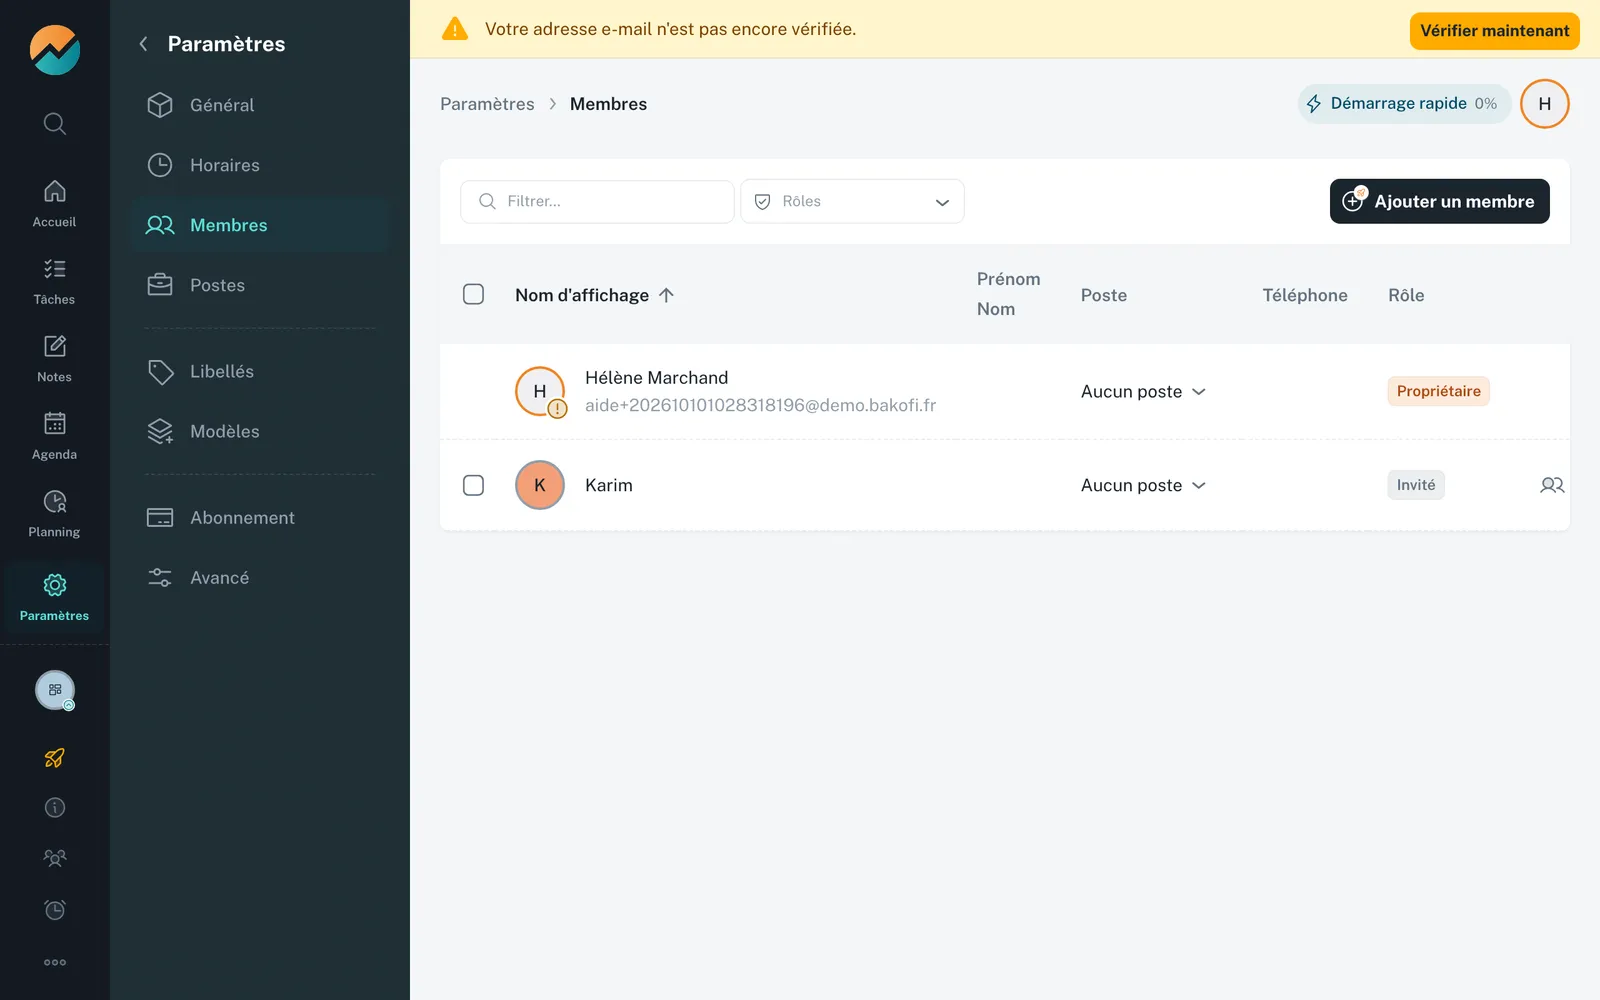Expand Hélène Marchand's Aucun poste dropdown
Viewport: 1600px width, 1000px height.
(1143, 391)
